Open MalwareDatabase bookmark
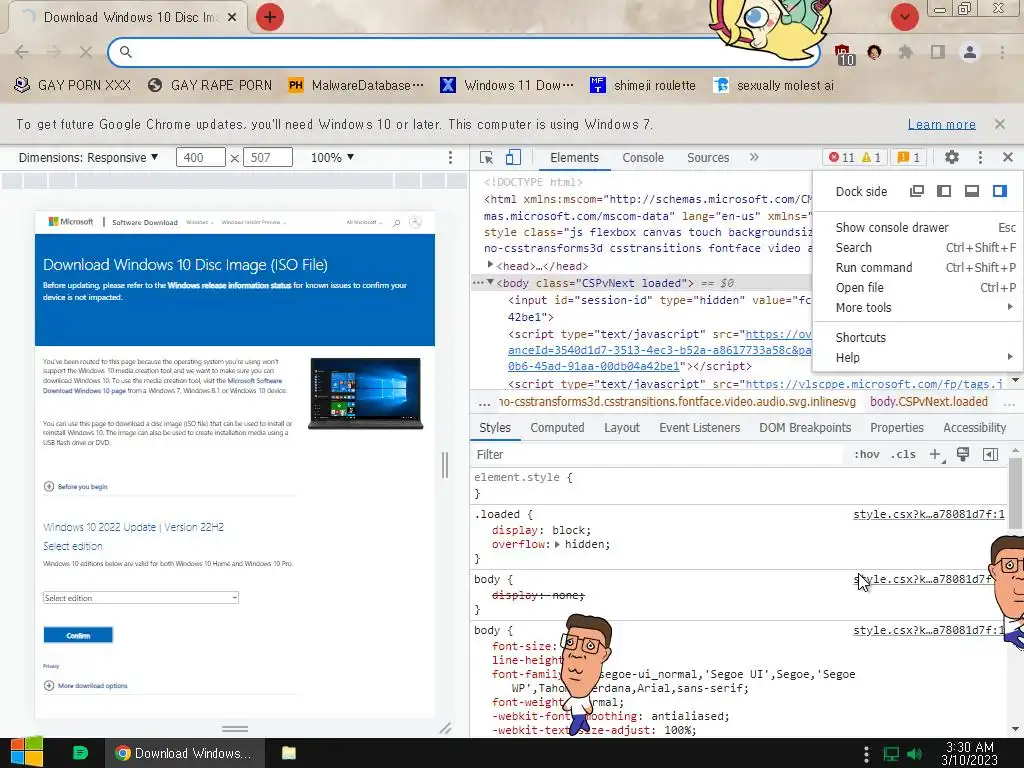Viewport: 1024px width, 768px height. (357, 86)
